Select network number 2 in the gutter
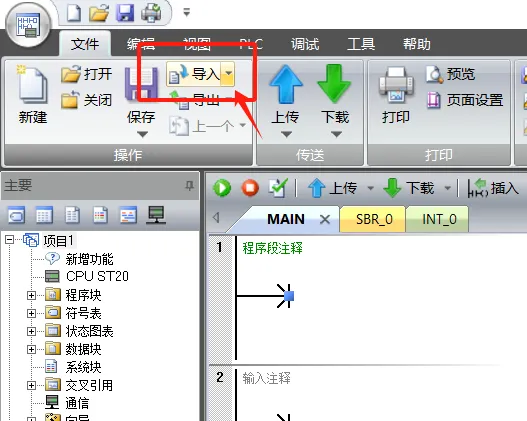Screen dimensions: 527x421 pos(220,377)
